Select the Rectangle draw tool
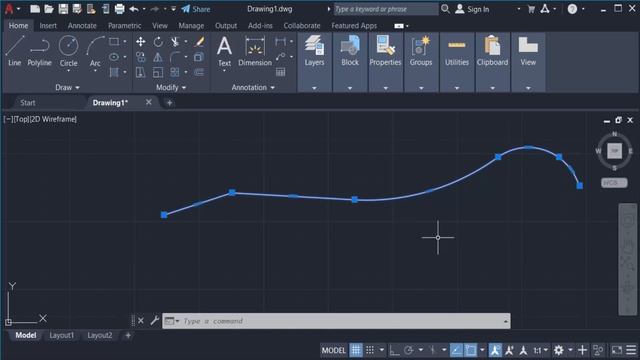 point(114,42)
